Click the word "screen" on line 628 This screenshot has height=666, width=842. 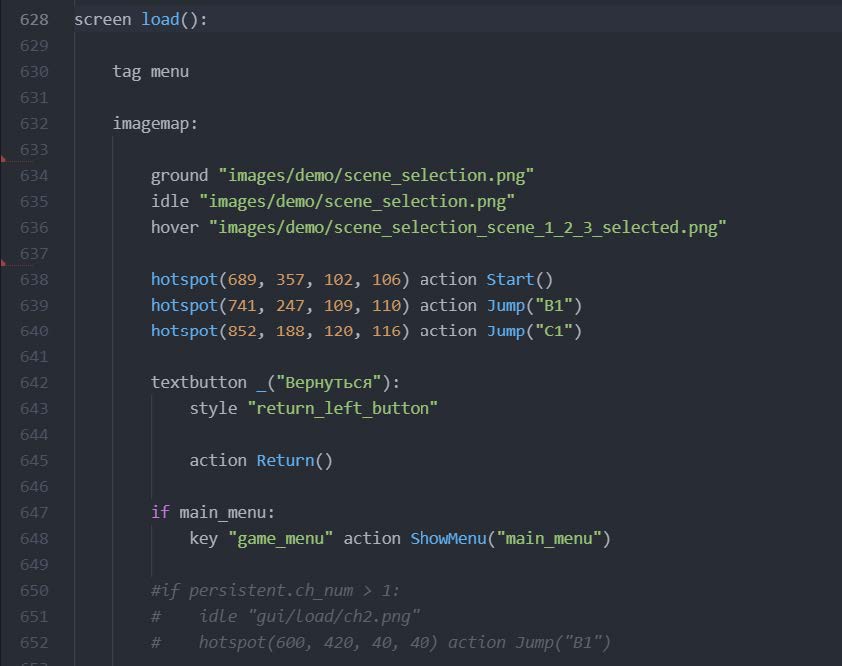(x=103, y=20)
